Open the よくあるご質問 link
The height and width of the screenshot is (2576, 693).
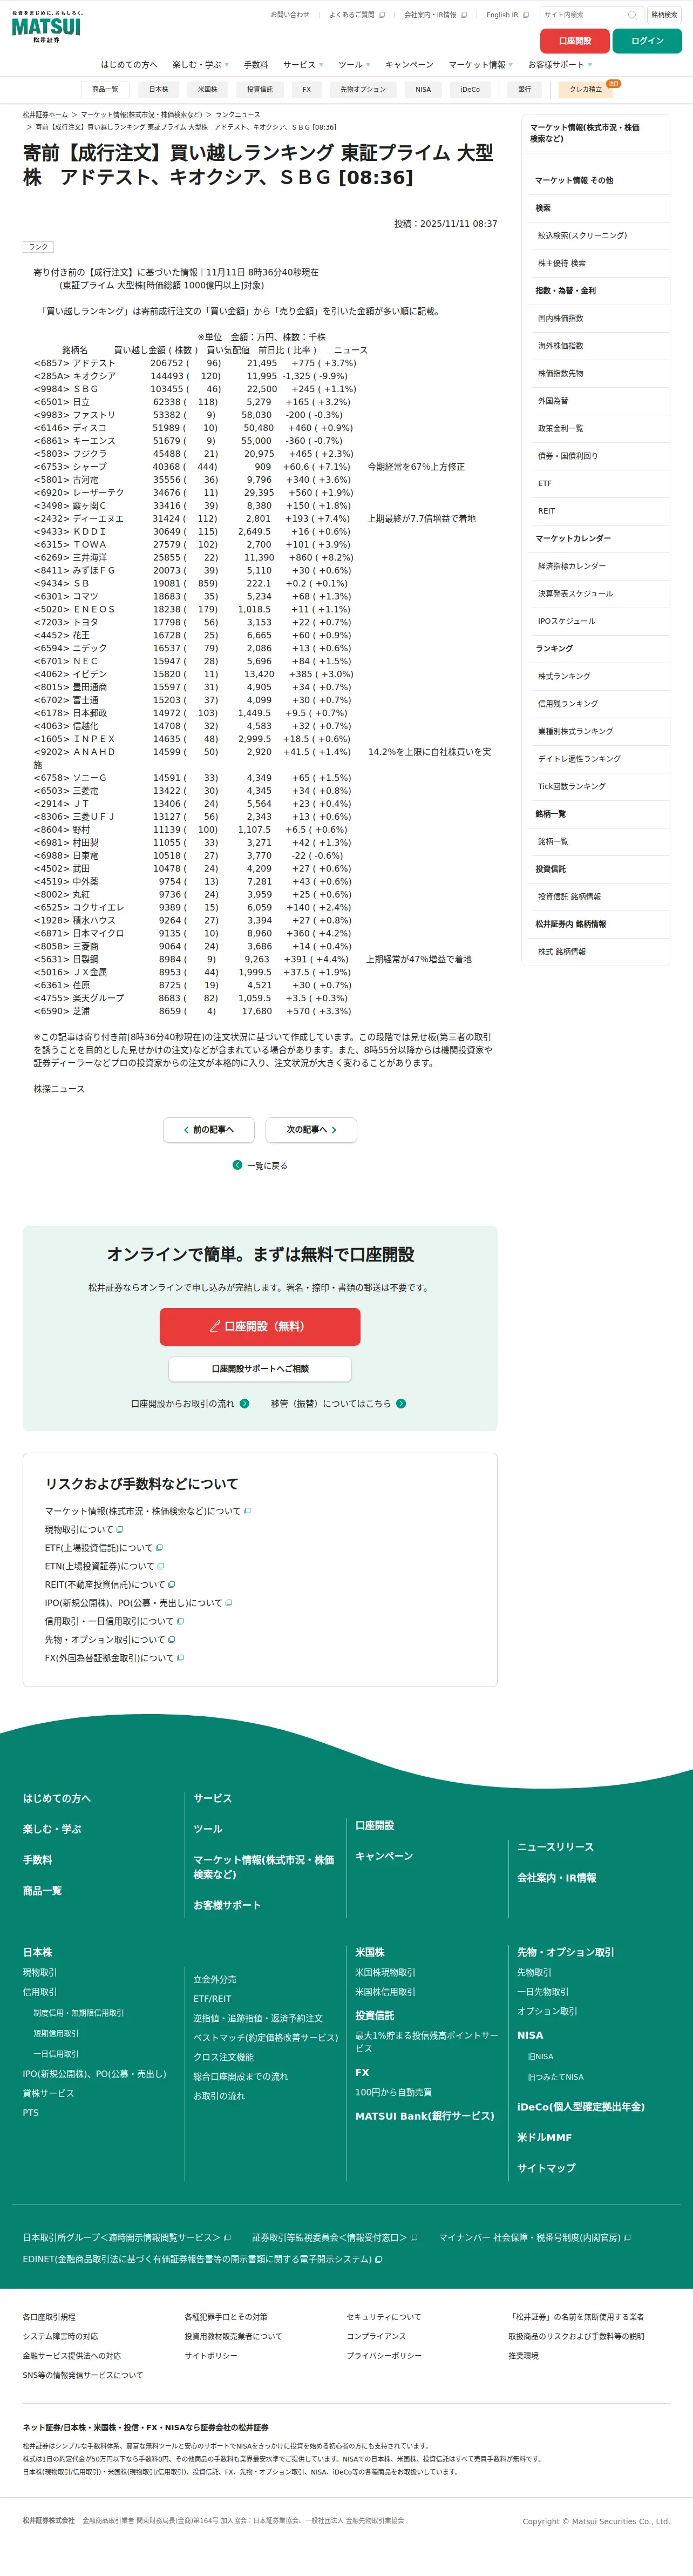356,15
